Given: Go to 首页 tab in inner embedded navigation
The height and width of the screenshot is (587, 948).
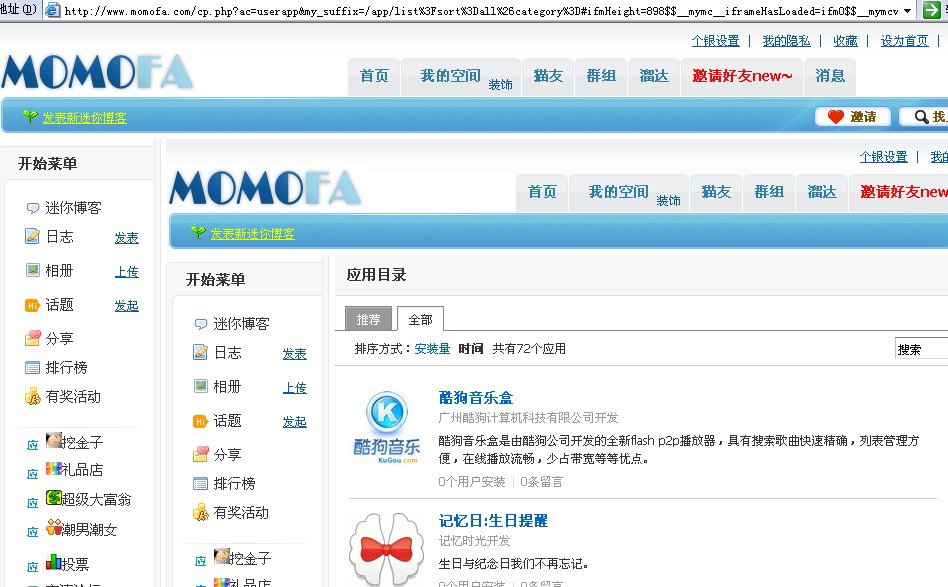Looking at the screenshot, I should pyautogui.click(x=542, y=192).
